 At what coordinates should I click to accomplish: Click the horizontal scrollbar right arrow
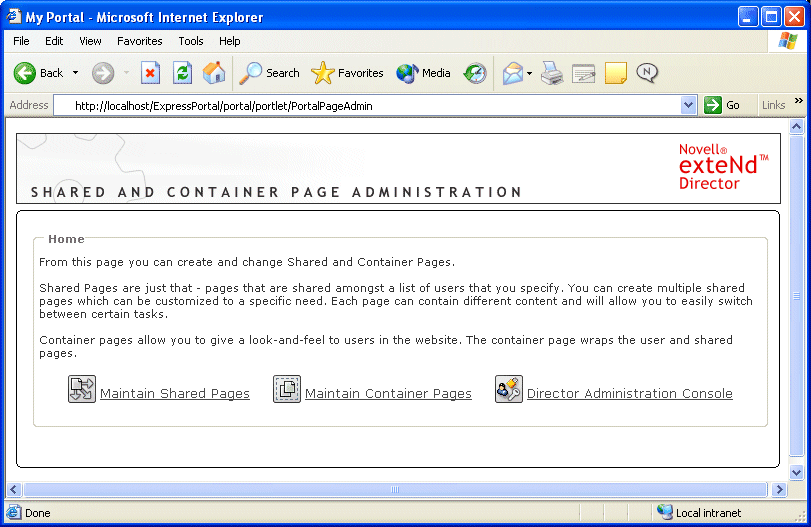point(779,489)
